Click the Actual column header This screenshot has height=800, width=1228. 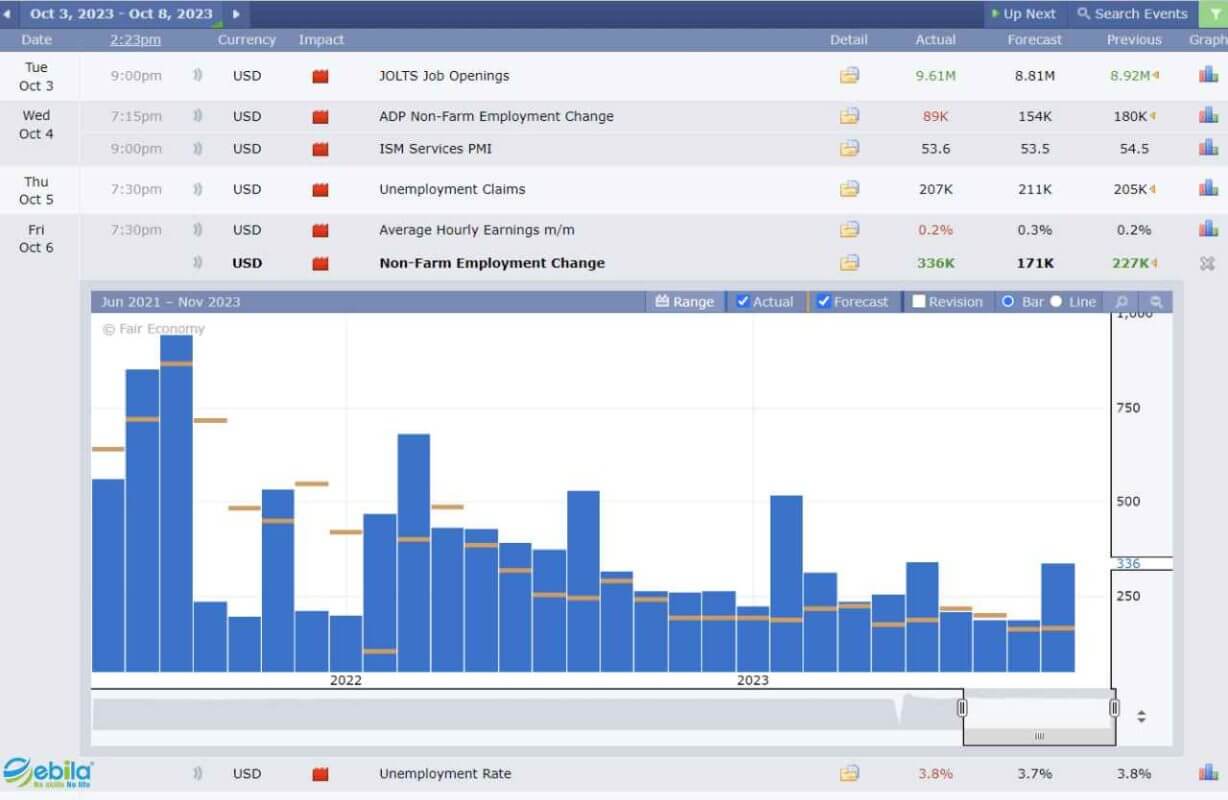coord(935,40)
